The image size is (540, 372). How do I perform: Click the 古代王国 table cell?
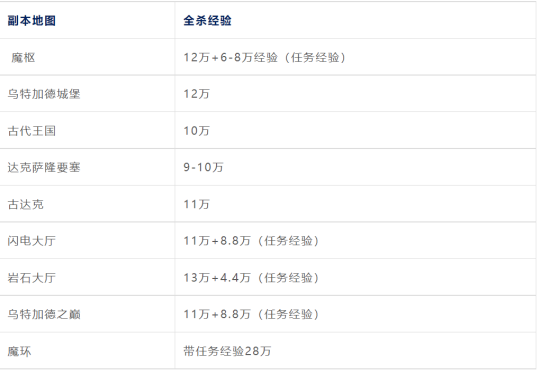click(x=32, y=131)
